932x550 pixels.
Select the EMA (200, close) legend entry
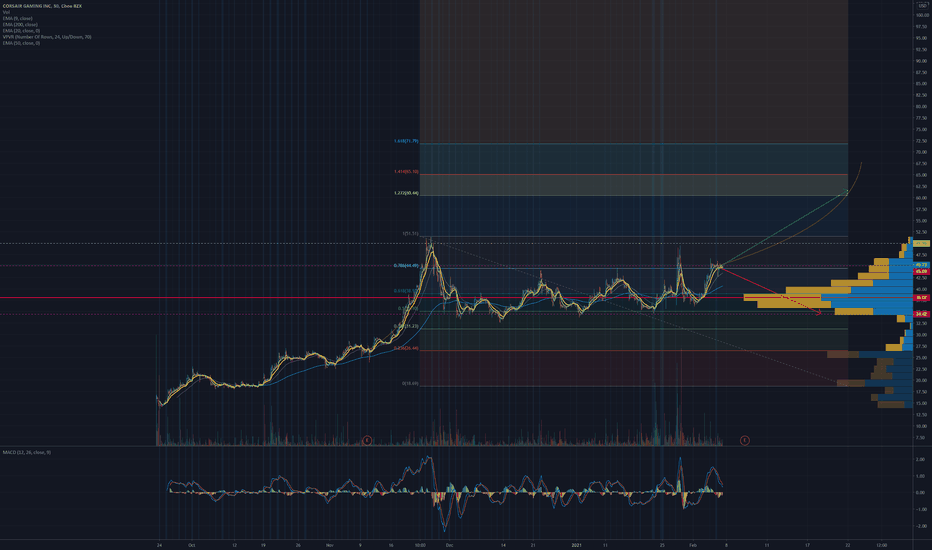tap(20, 24)
